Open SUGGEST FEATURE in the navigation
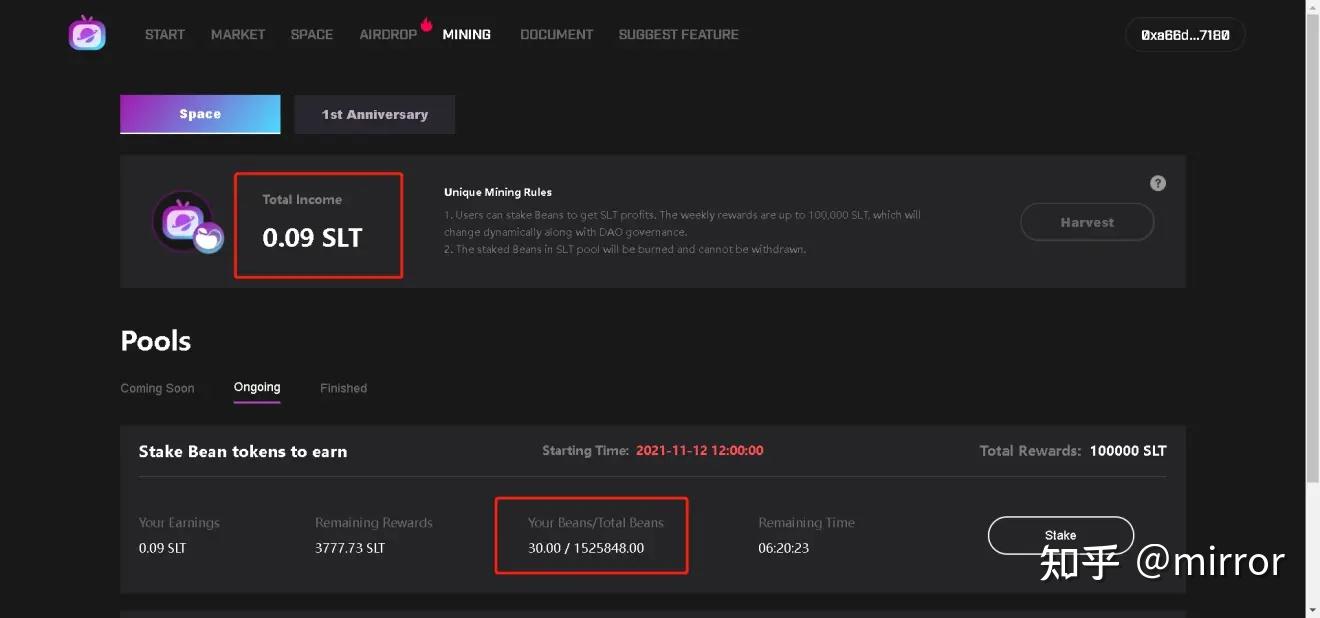Screen dimensions: 1320x618 (679, 34)
